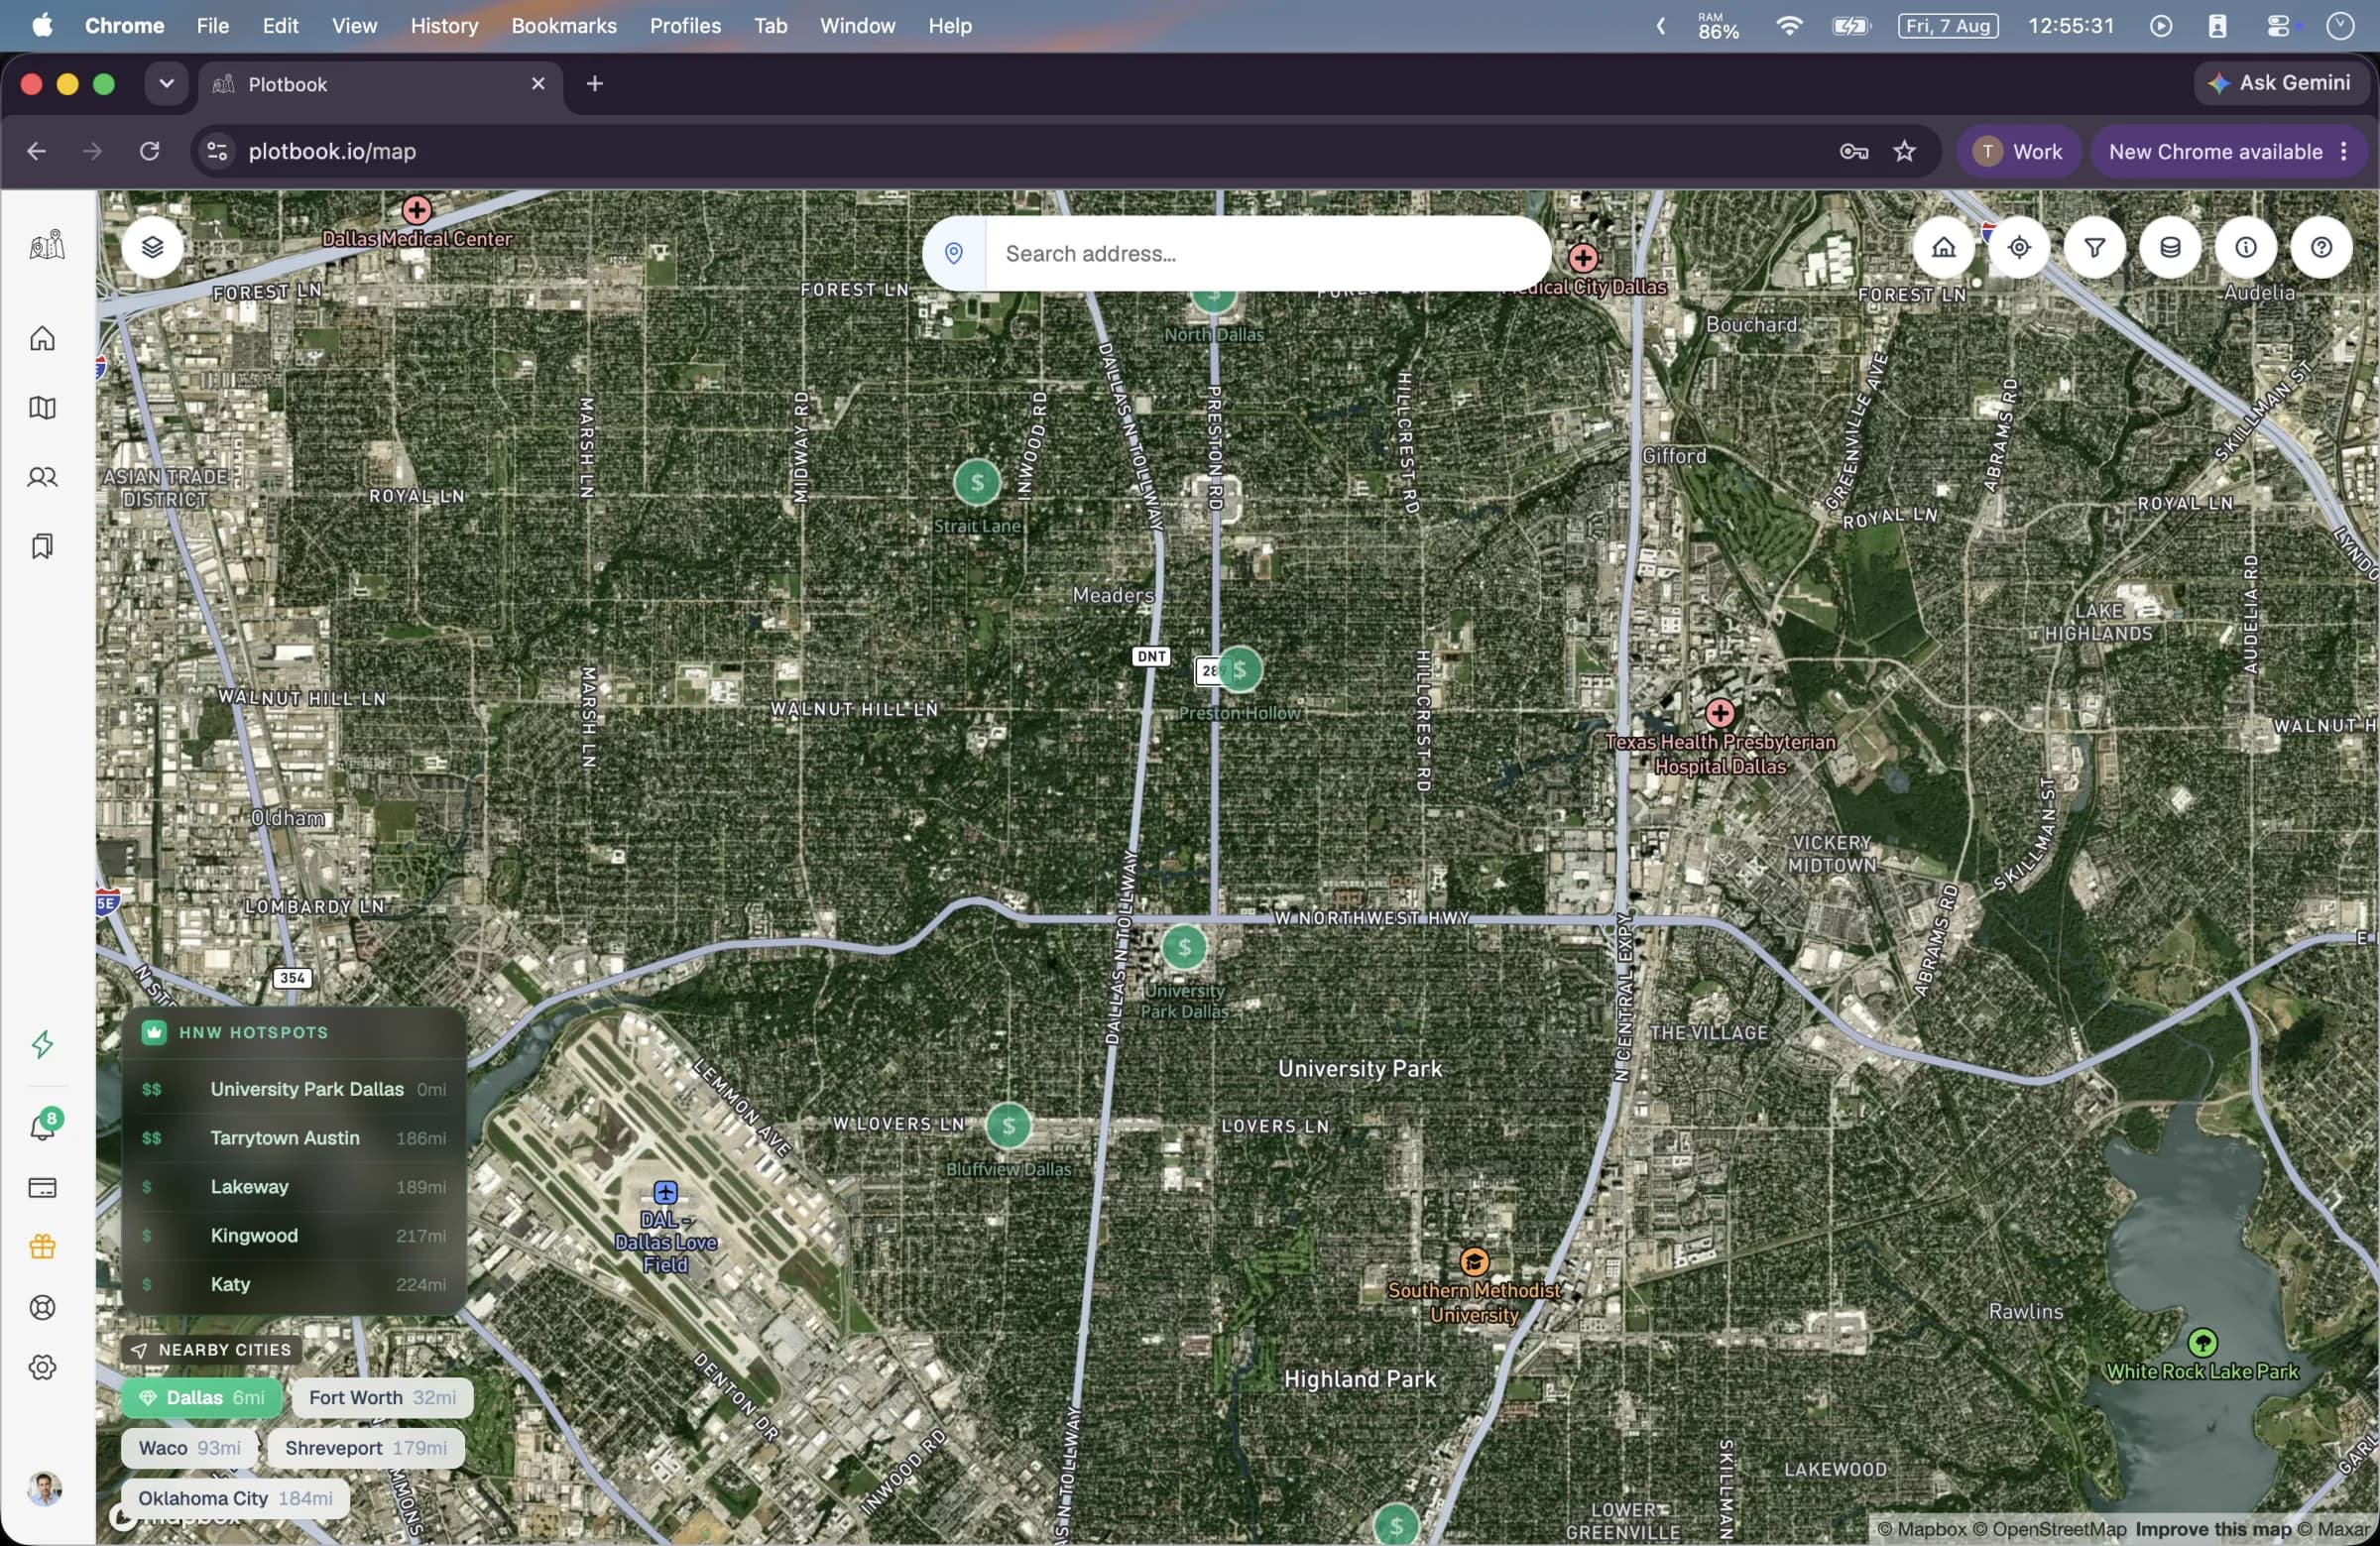Open a new Chrome tab

point(595,84)
